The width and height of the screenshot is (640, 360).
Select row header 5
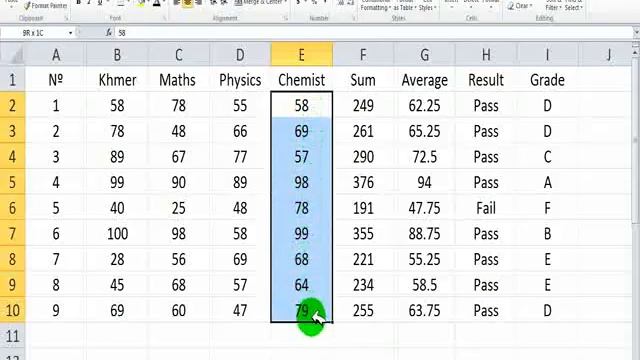(x=12, y=182)
